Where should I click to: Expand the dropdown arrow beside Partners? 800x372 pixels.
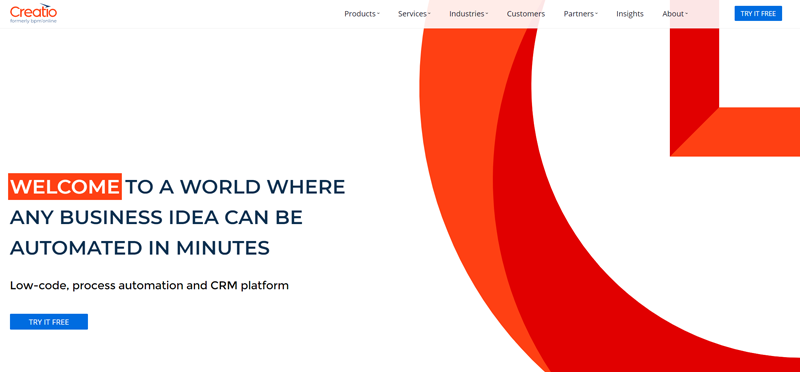click(596, 14)
